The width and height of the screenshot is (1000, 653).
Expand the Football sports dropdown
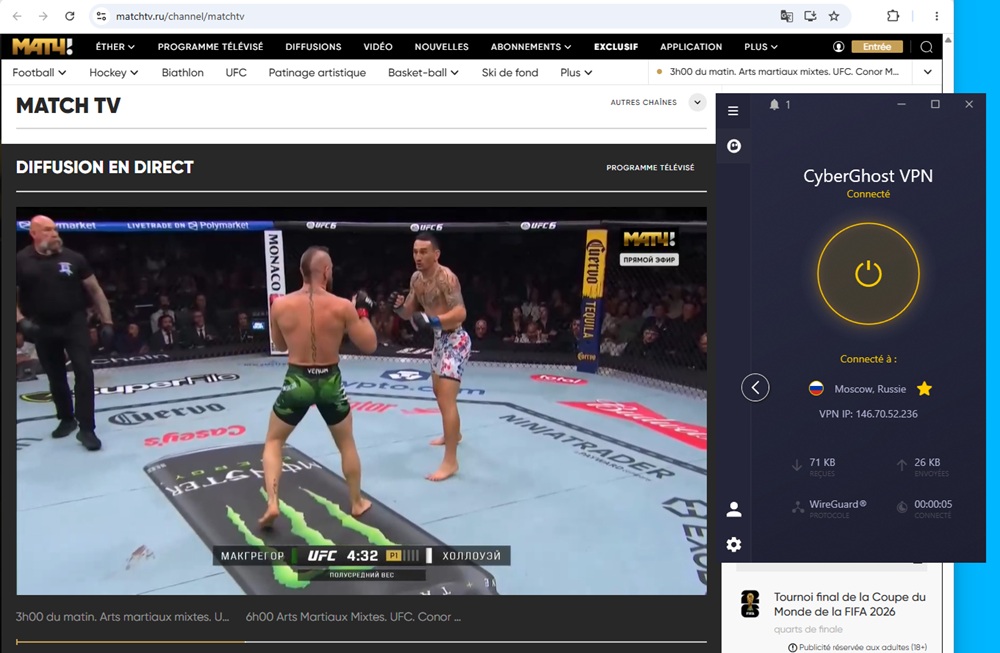pyautogui.click(x=39, y=73)
